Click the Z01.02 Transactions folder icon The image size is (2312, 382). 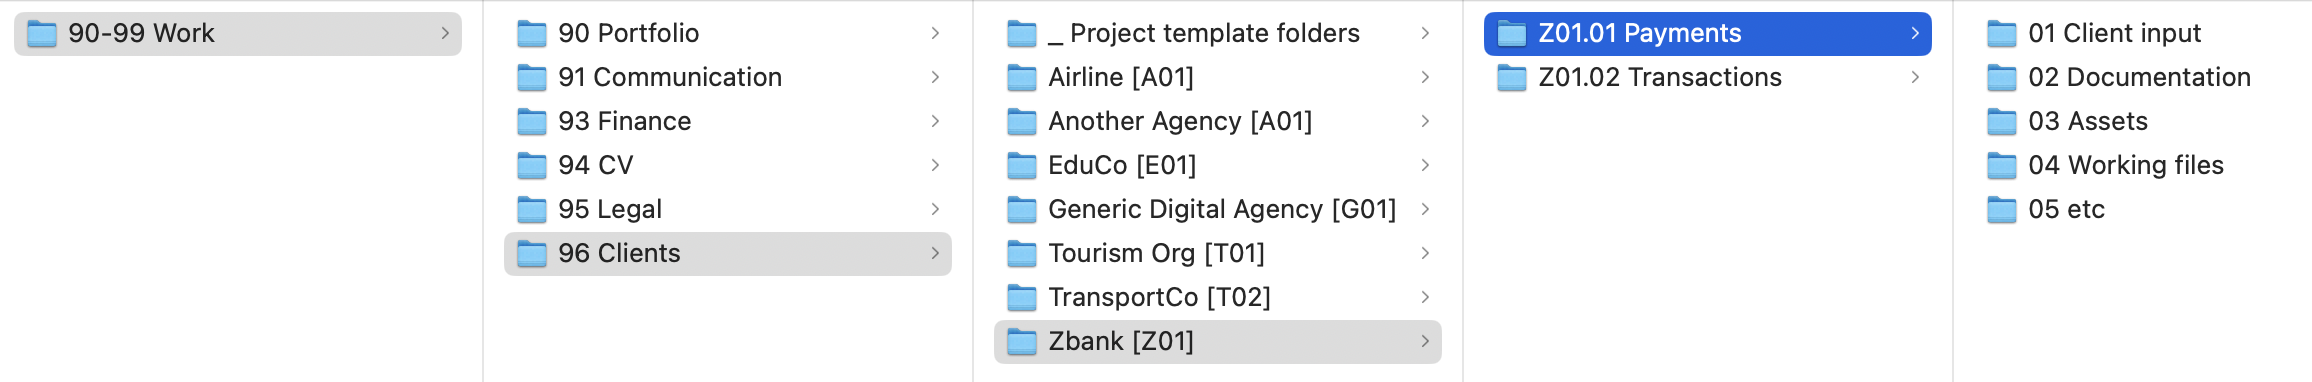[1512, 78]
